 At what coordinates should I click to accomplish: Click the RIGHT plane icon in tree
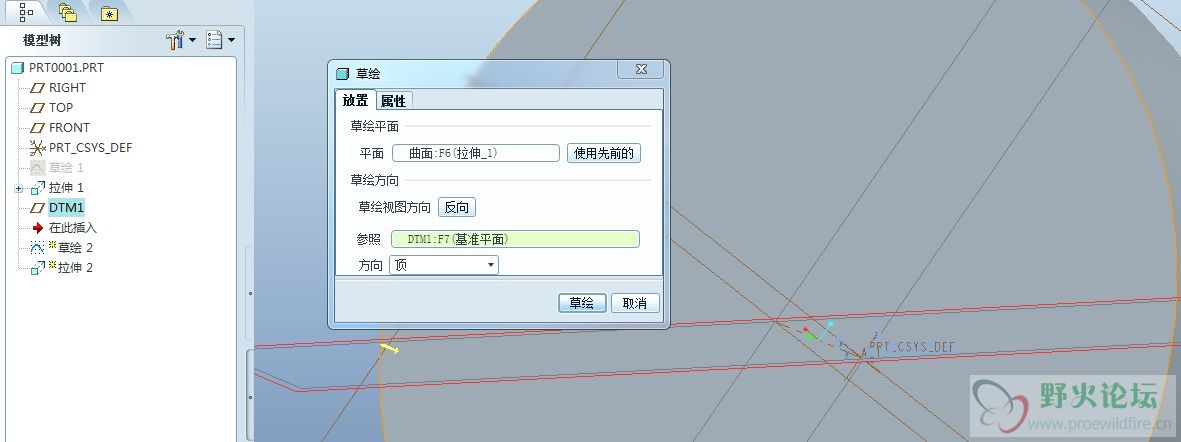(x=38, y=88)
